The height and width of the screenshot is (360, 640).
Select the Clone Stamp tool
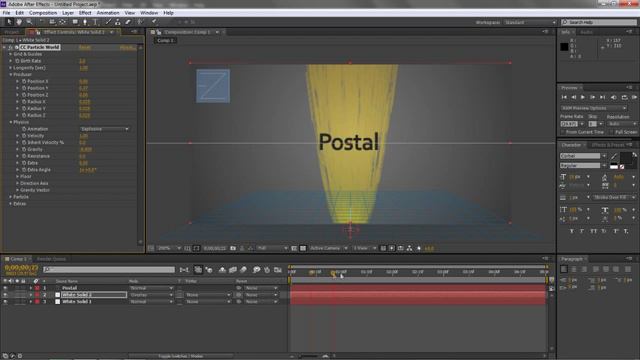tap(118, 22)
